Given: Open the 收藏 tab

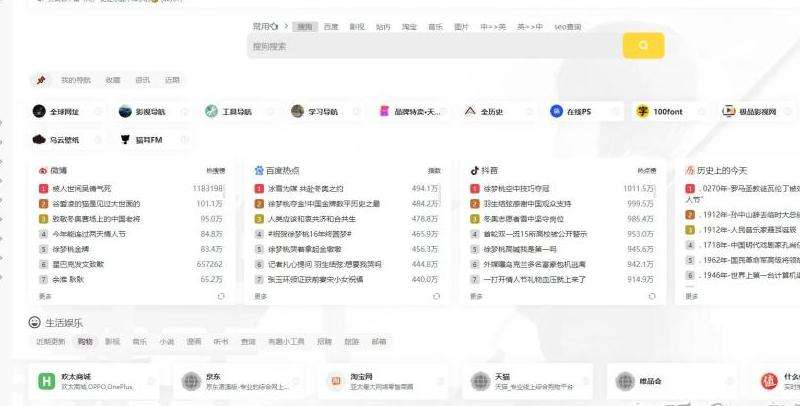Looking at the screenshot, I should [113, 80].
